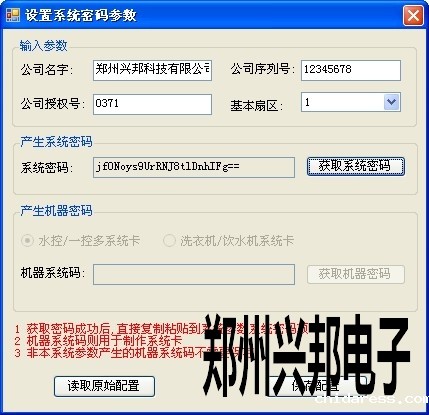Screen dimensions: 429x415
Task: Click the 产生系统密码 group title
Action: (x=56, y=142)
